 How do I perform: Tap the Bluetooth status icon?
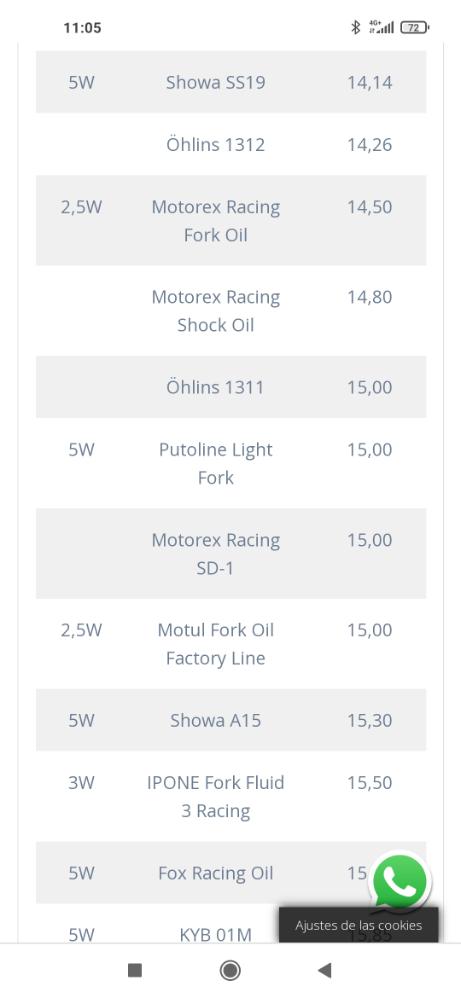[x=356, y=27]
